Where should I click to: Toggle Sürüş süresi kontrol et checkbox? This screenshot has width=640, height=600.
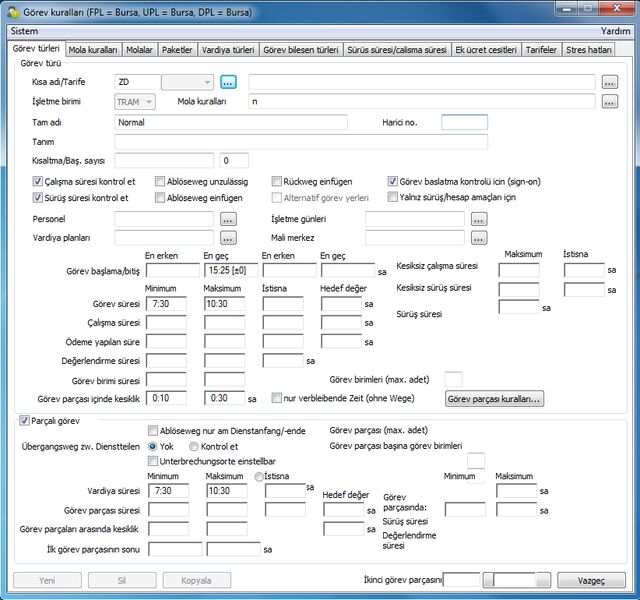(x=38, y=198)
